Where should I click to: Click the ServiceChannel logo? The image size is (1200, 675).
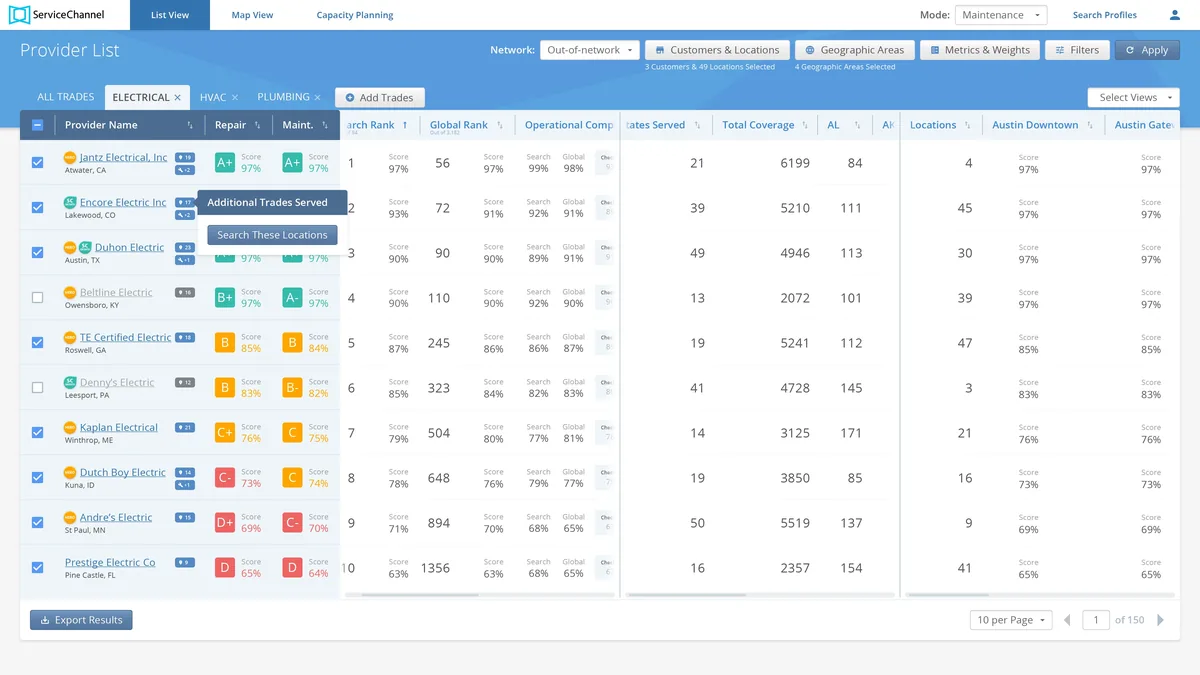coord(55,15)
